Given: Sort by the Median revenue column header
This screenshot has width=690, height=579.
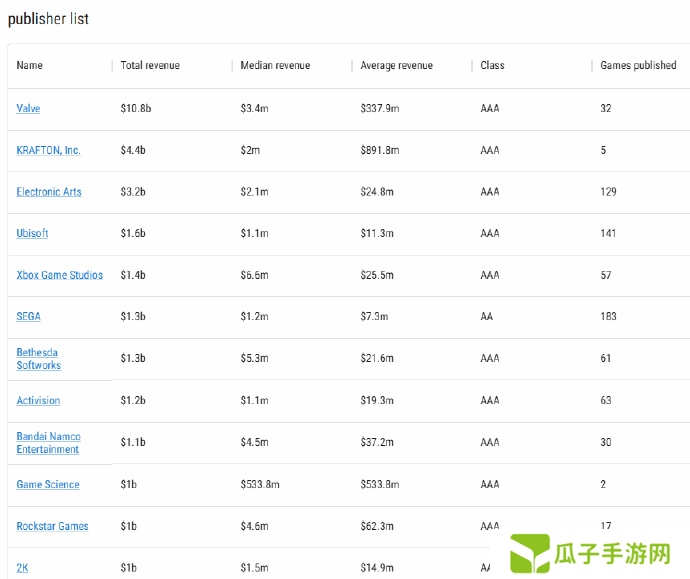Looking at the screenshot, I should click(275, 65).
